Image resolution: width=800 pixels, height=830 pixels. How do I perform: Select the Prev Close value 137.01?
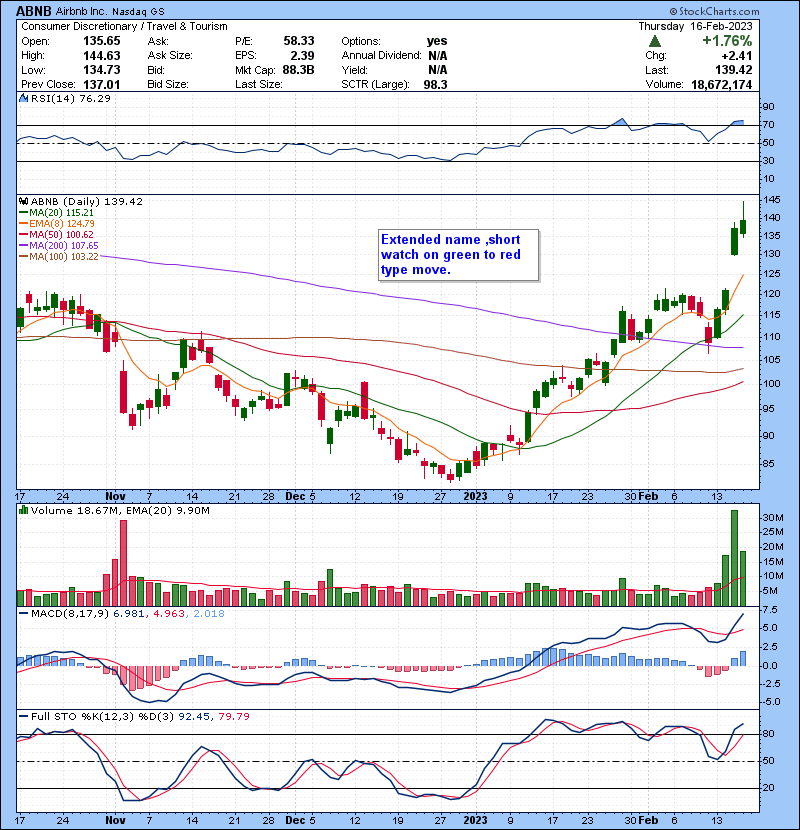click(102, 85)
